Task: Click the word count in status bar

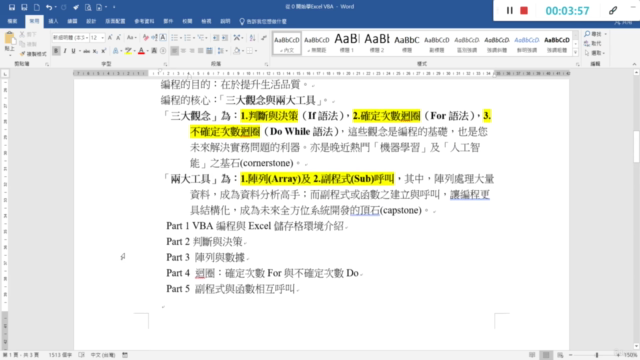Action: pos(60,355)
